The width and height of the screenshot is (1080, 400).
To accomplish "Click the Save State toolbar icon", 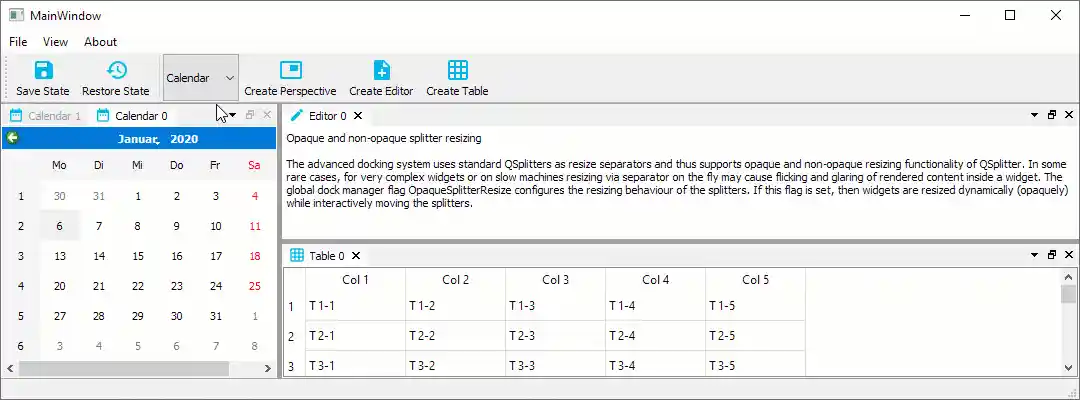I will 43,70.
